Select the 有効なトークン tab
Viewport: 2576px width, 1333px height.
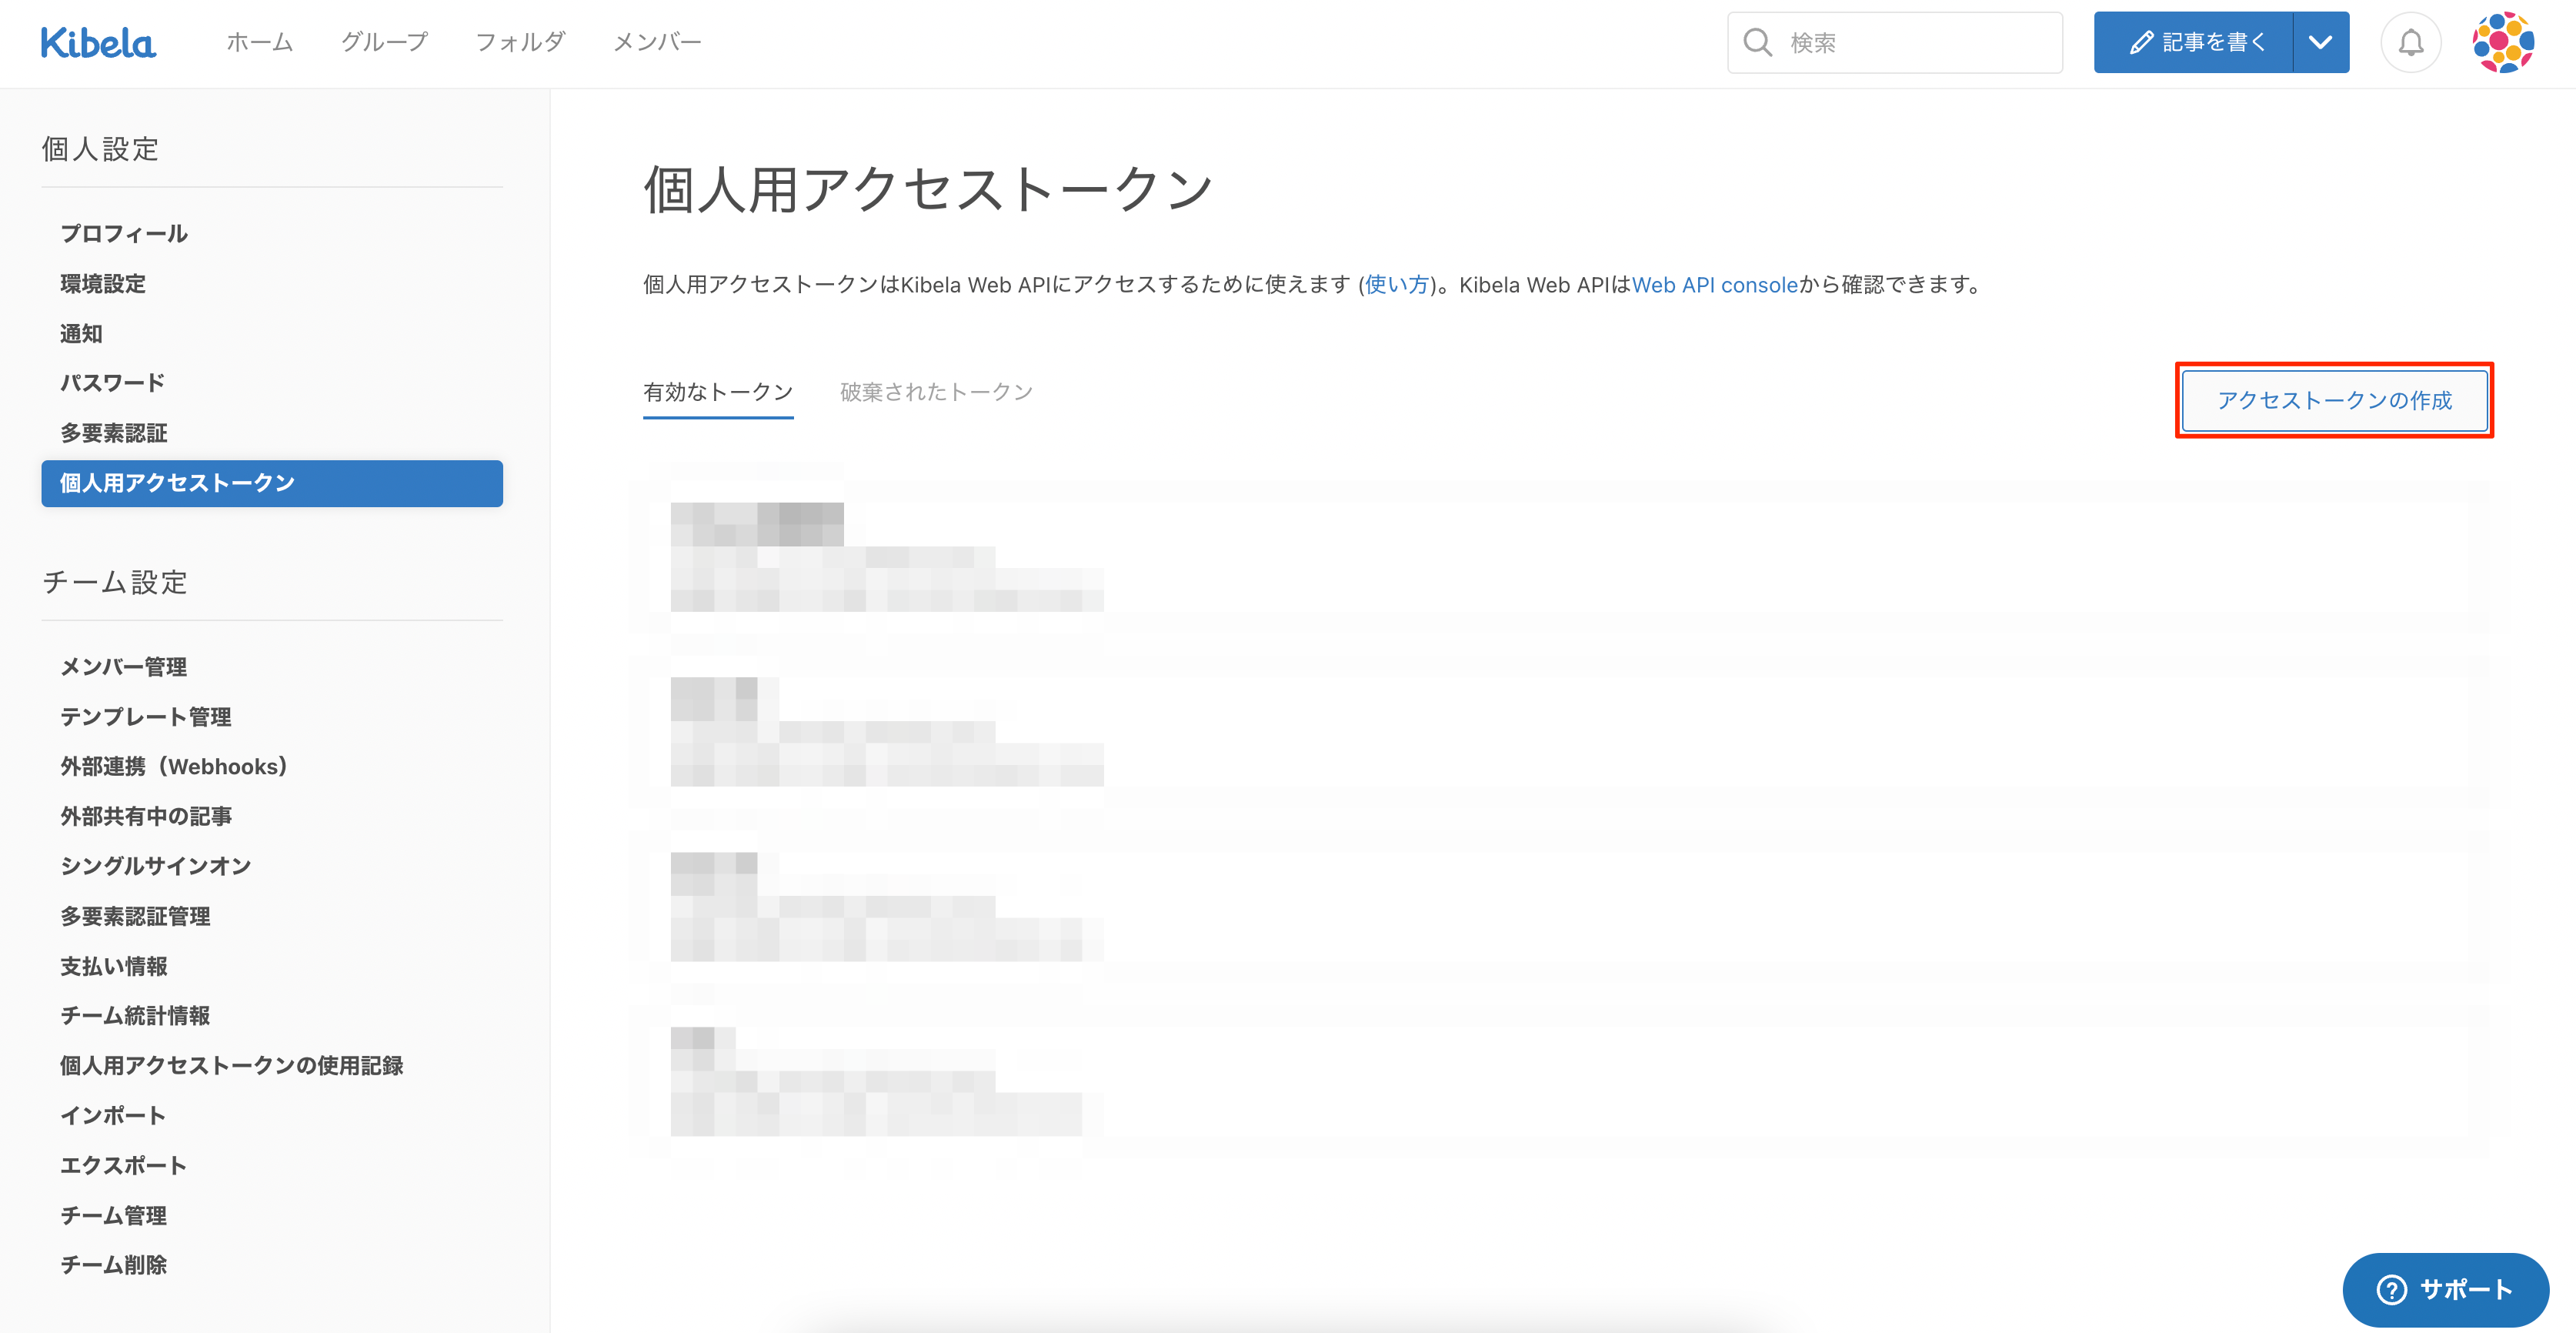pos(718,392)
